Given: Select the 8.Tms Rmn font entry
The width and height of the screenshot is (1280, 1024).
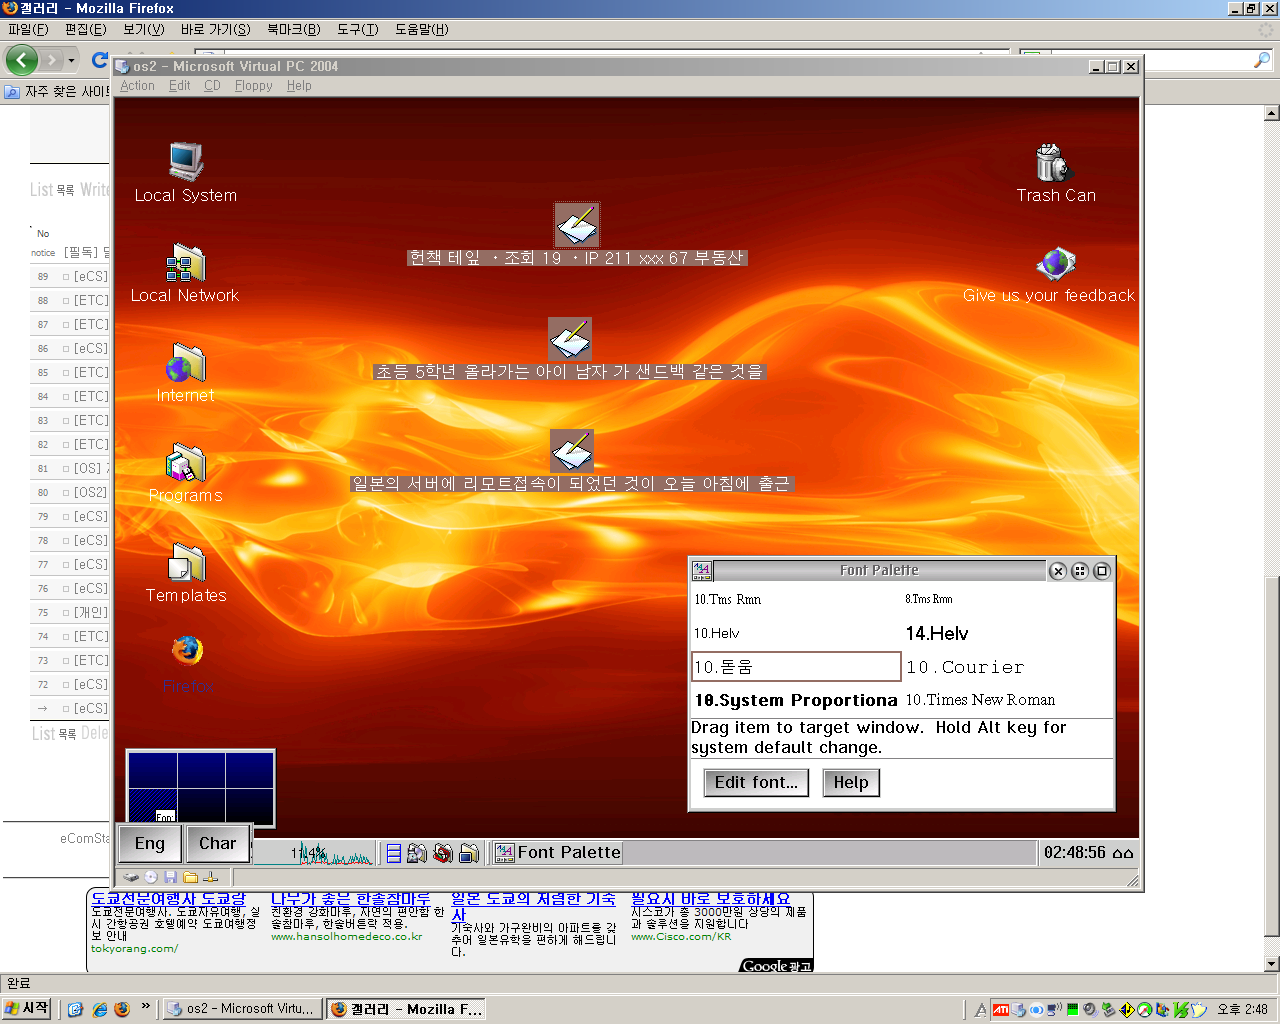Looking at the screenshot, I should tap(929, 600).
